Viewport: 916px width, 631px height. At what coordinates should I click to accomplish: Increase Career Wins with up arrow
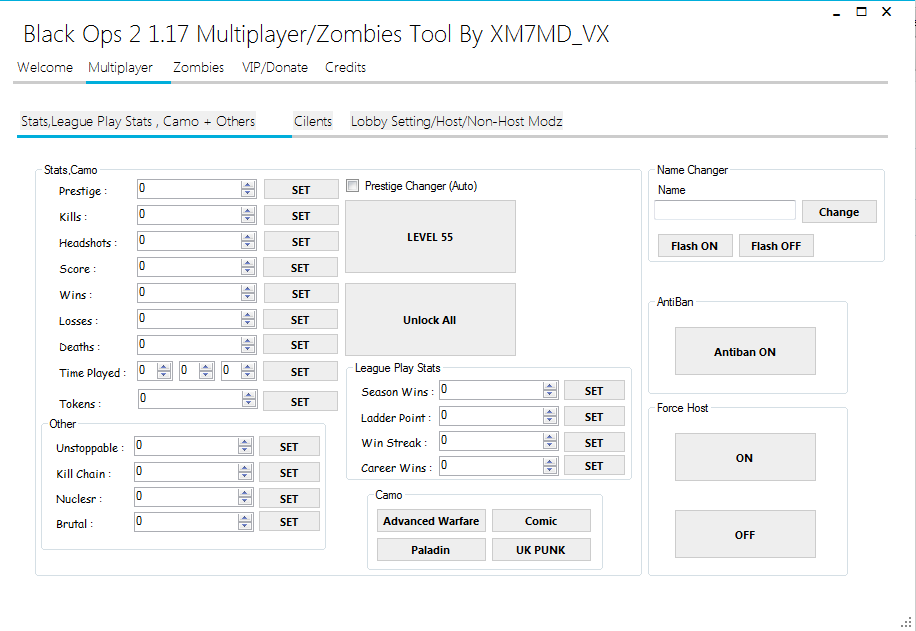click(x=550, y=462)
